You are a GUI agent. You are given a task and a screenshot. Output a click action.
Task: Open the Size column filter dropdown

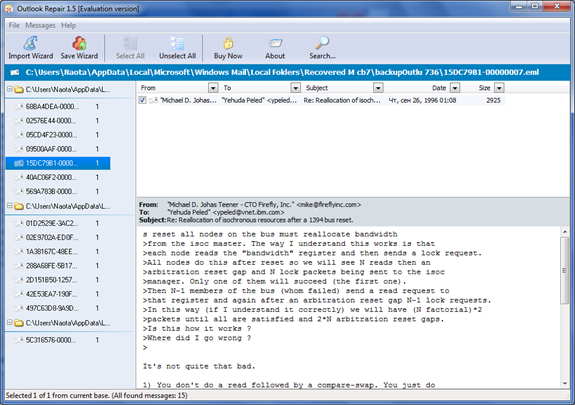pos(499,88)
